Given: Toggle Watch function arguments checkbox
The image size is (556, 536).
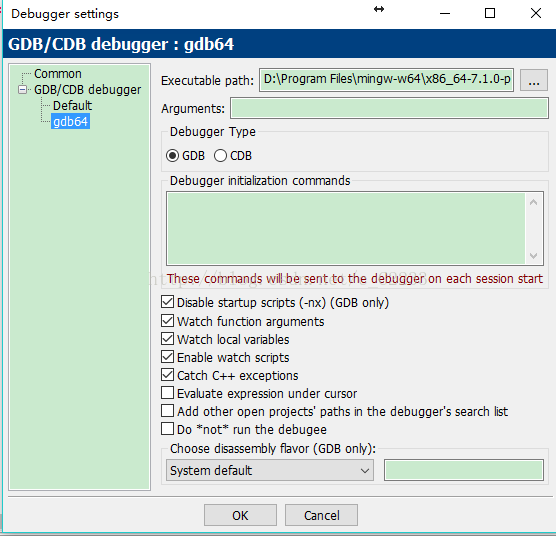Looking at the screenshot, I should pos(167,321).
